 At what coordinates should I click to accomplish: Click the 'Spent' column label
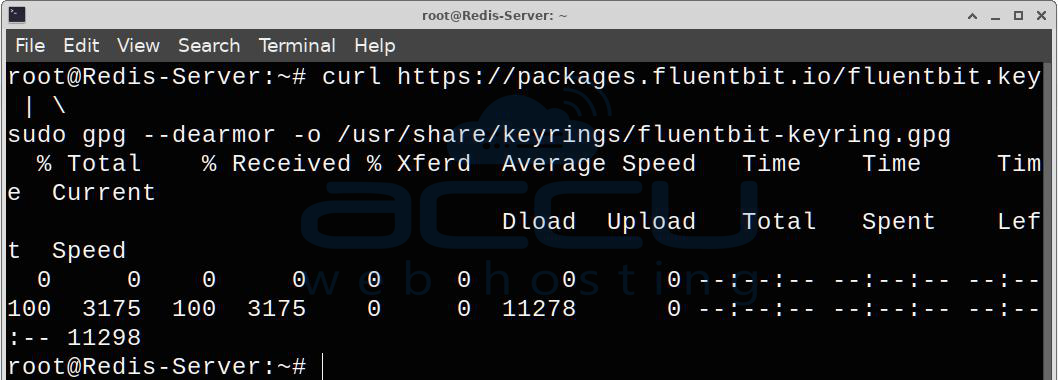click(898, 222)
